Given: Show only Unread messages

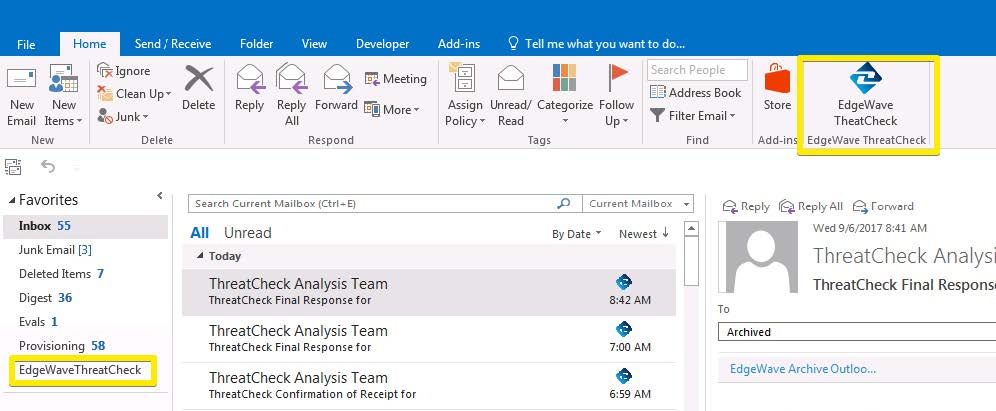Looking at the screenshot, I should click(248, 233).
